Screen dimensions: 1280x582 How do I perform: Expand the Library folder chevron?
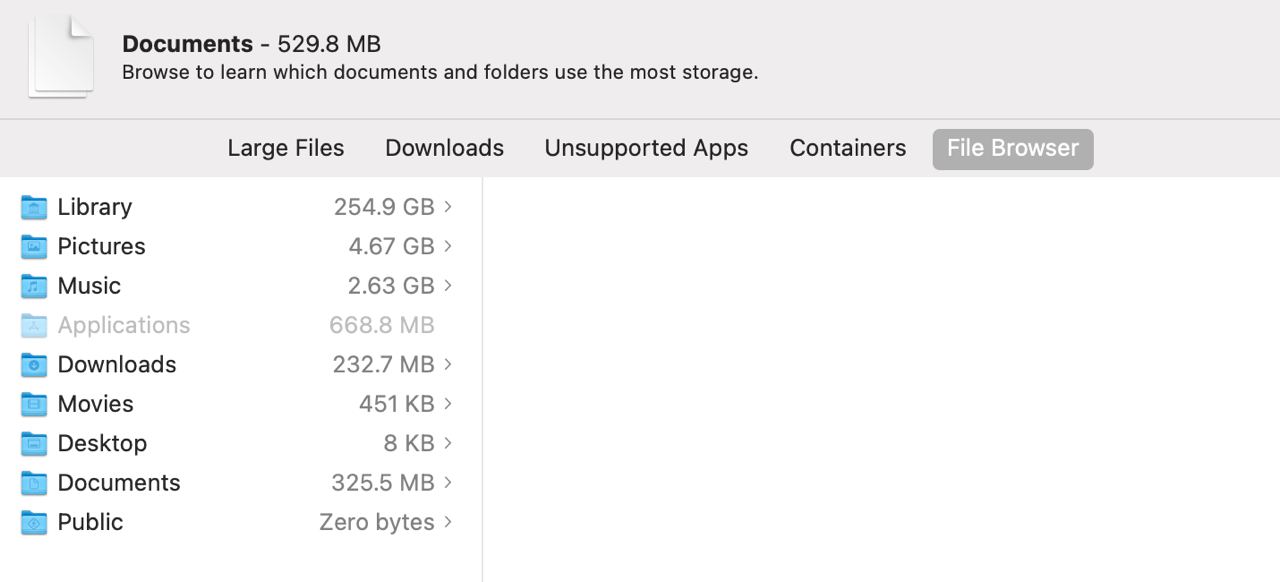[448, 206]
